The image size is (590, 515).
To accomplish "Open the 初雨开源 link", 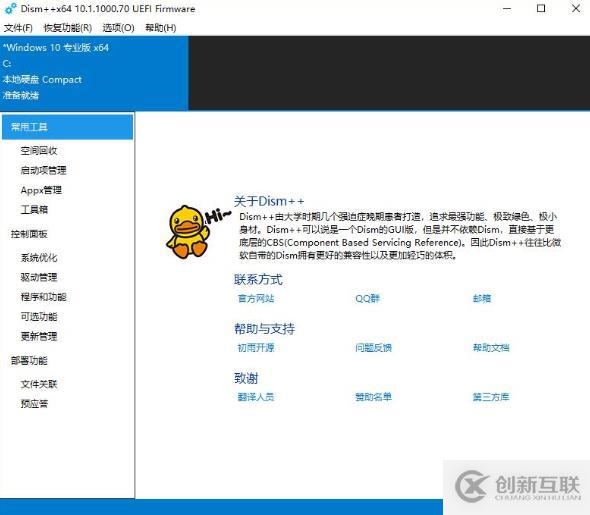I will tap(256, 348).
